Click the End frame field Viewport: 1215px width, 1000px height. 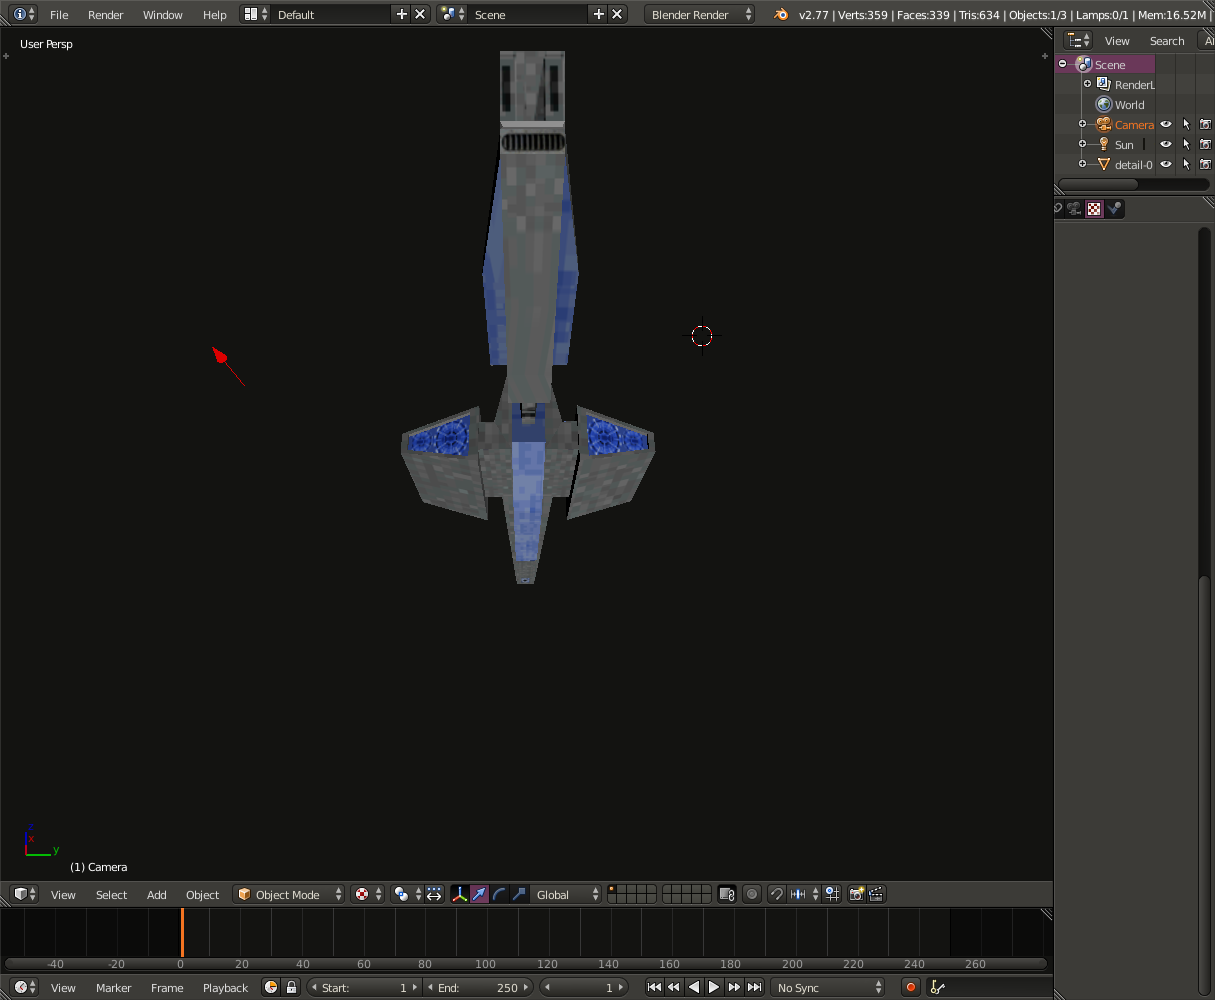478,988
